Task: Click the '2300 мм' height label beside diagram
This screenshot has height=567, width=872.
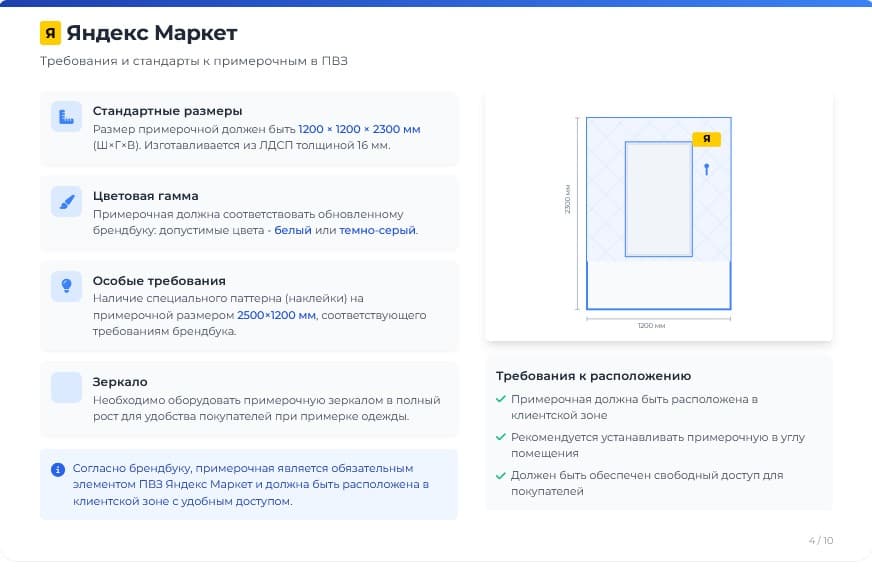Action: 568,199
